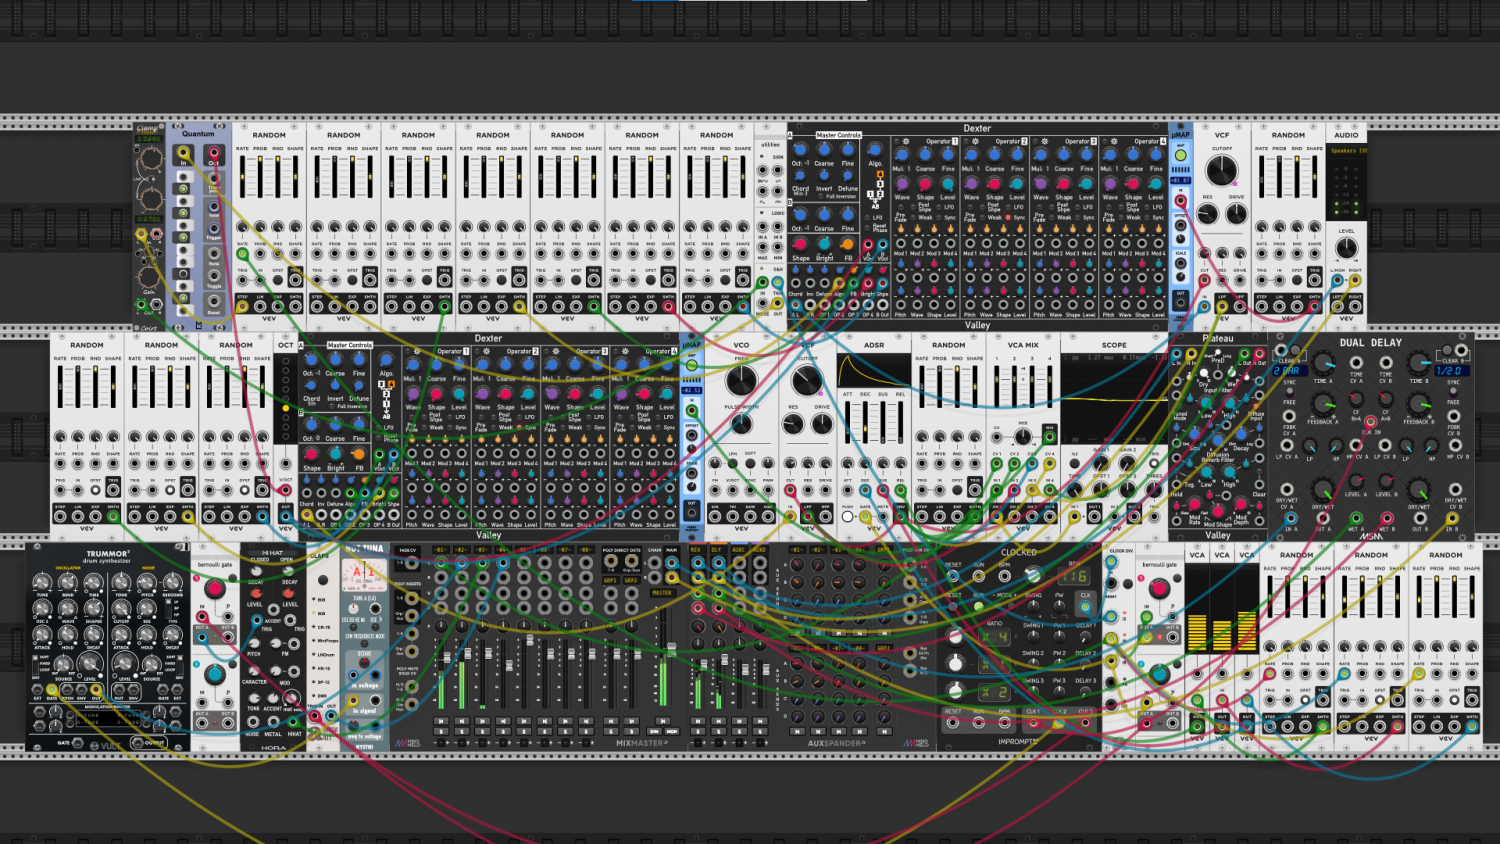Click the tuner display on Hot Tuna
Image resolution: width=1500 pixels, height=844 pixels.
pos(363,574)
